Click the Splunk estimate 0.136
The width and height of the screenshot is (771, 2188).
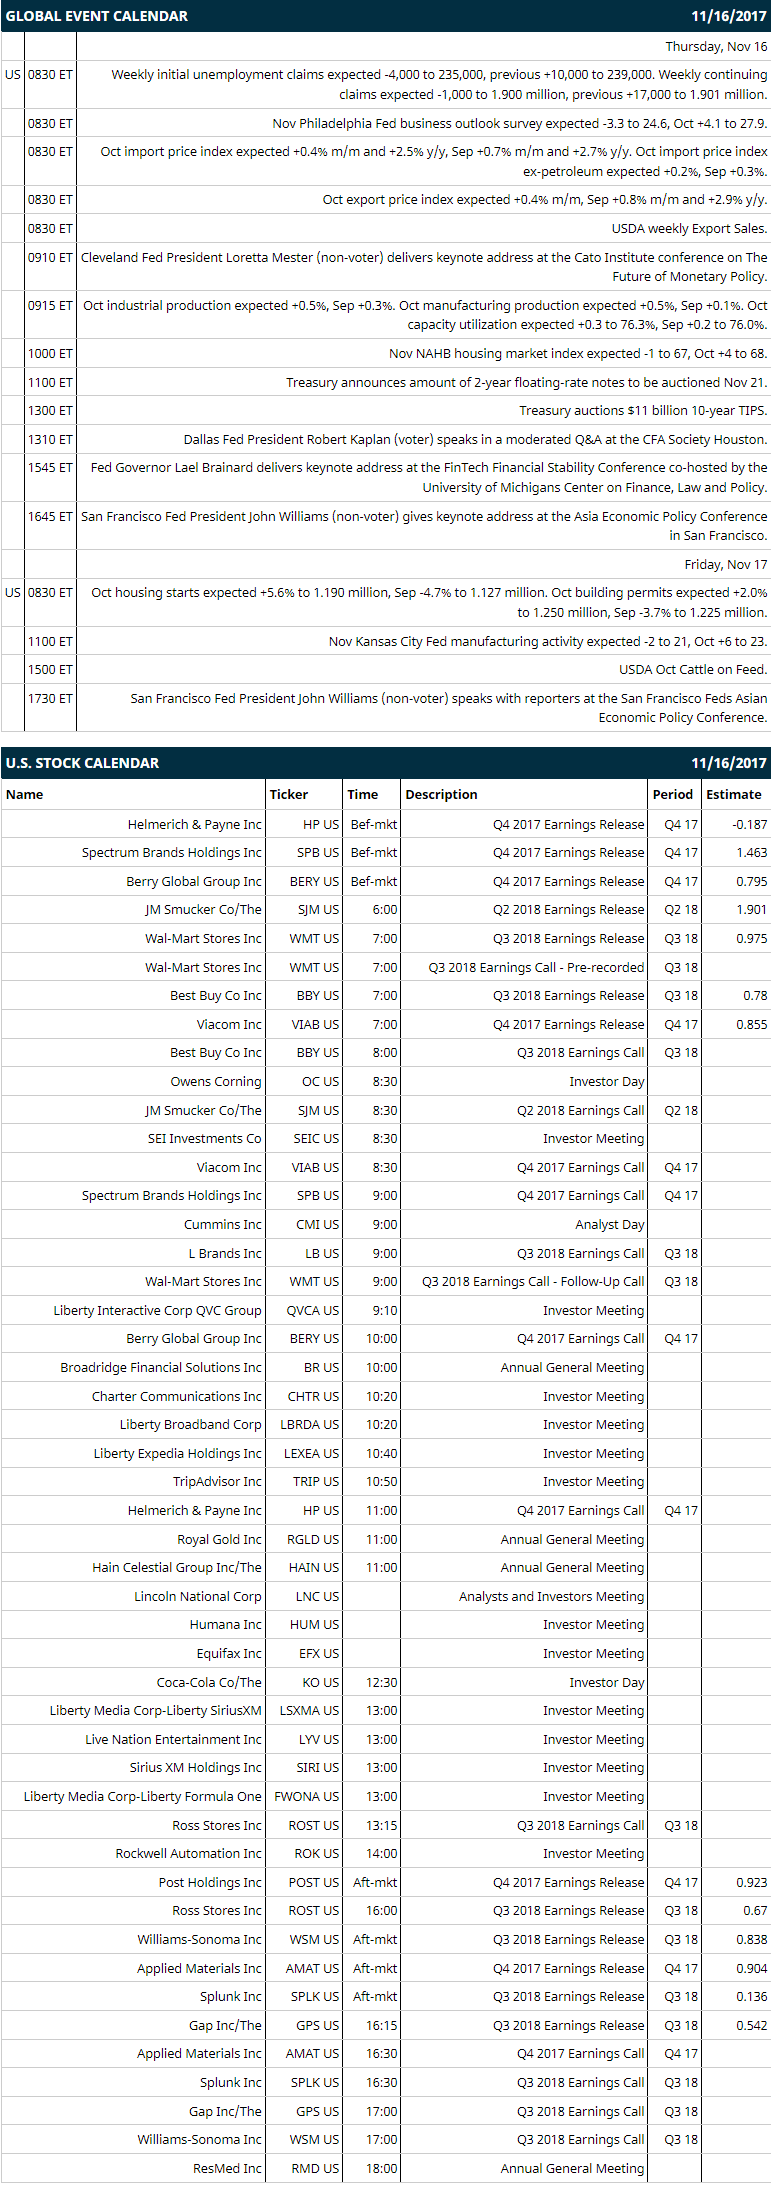point(752,1996)
